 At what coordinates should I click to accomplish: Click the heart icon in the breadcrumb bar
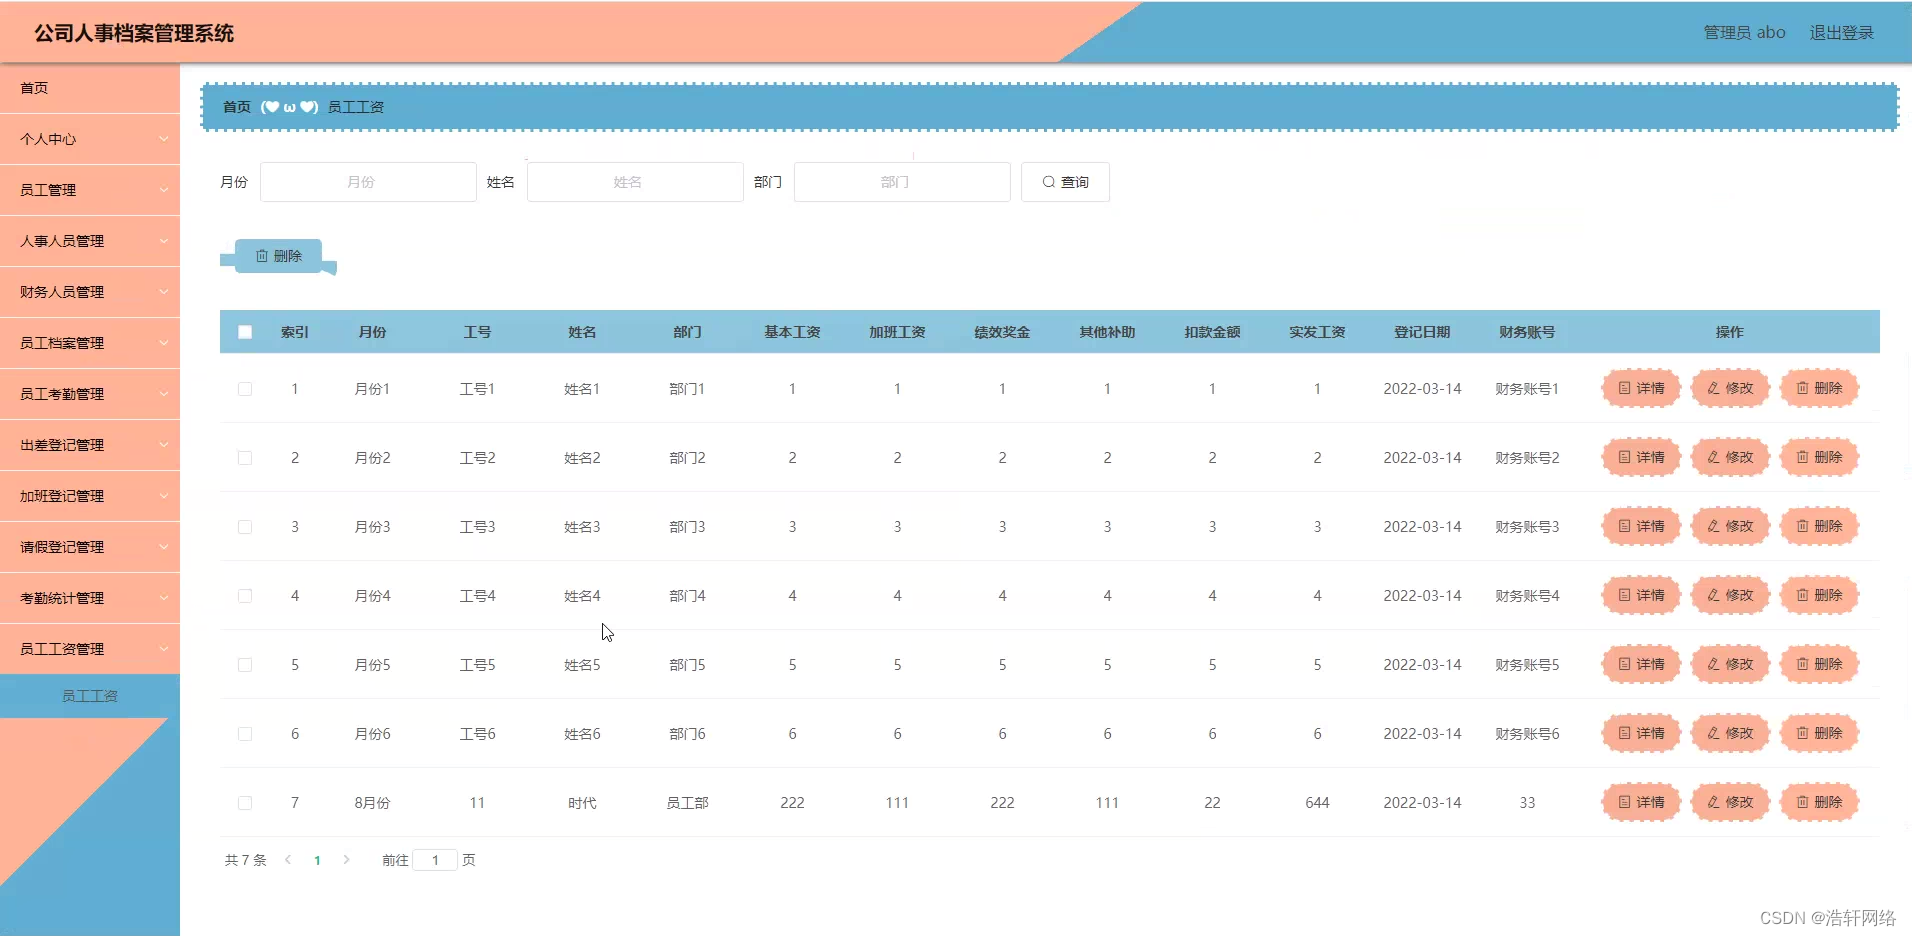point(270,107)
